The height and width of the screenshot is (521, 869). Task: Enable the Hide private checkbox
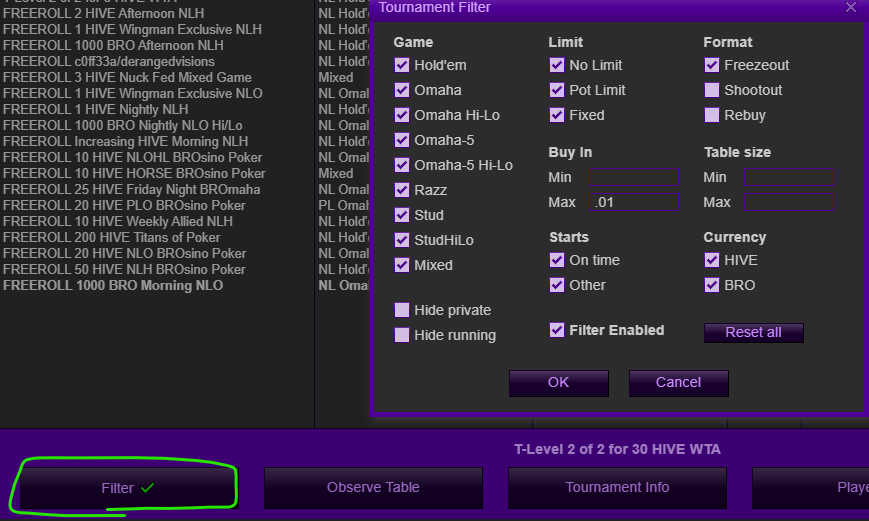click(x=402, y=310)
